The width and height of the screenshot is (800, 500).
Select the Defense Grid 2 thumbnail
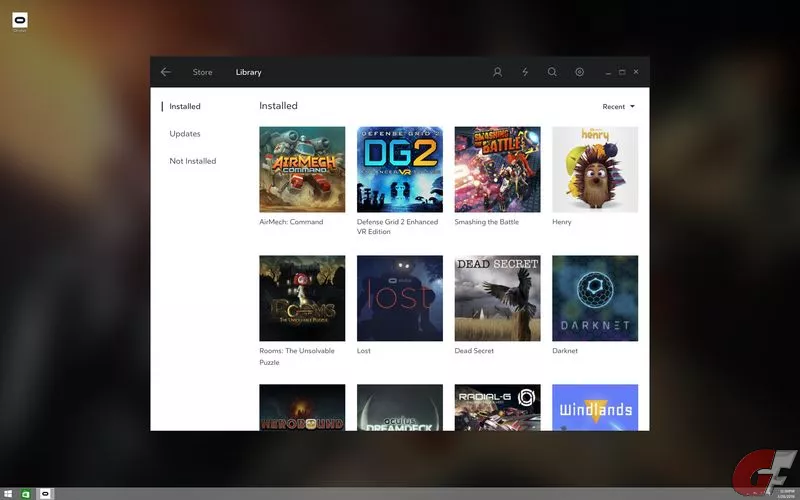(400, 169)
